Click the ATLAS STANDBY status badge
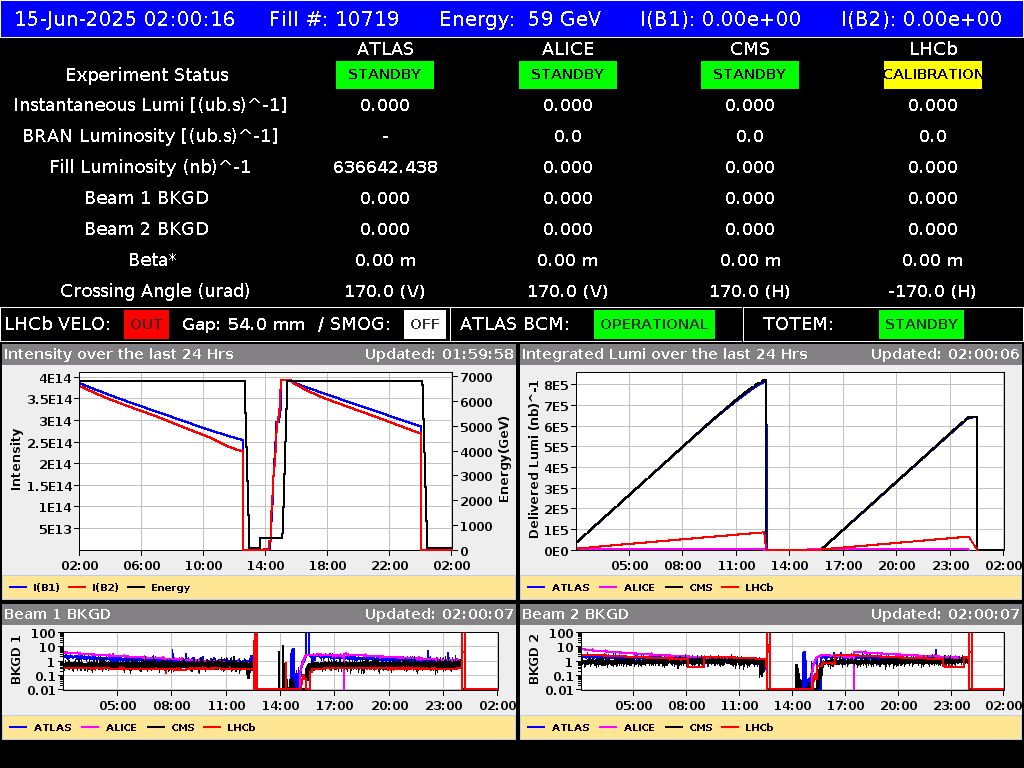Screen dimensions: 1024x768 point(385,74)
